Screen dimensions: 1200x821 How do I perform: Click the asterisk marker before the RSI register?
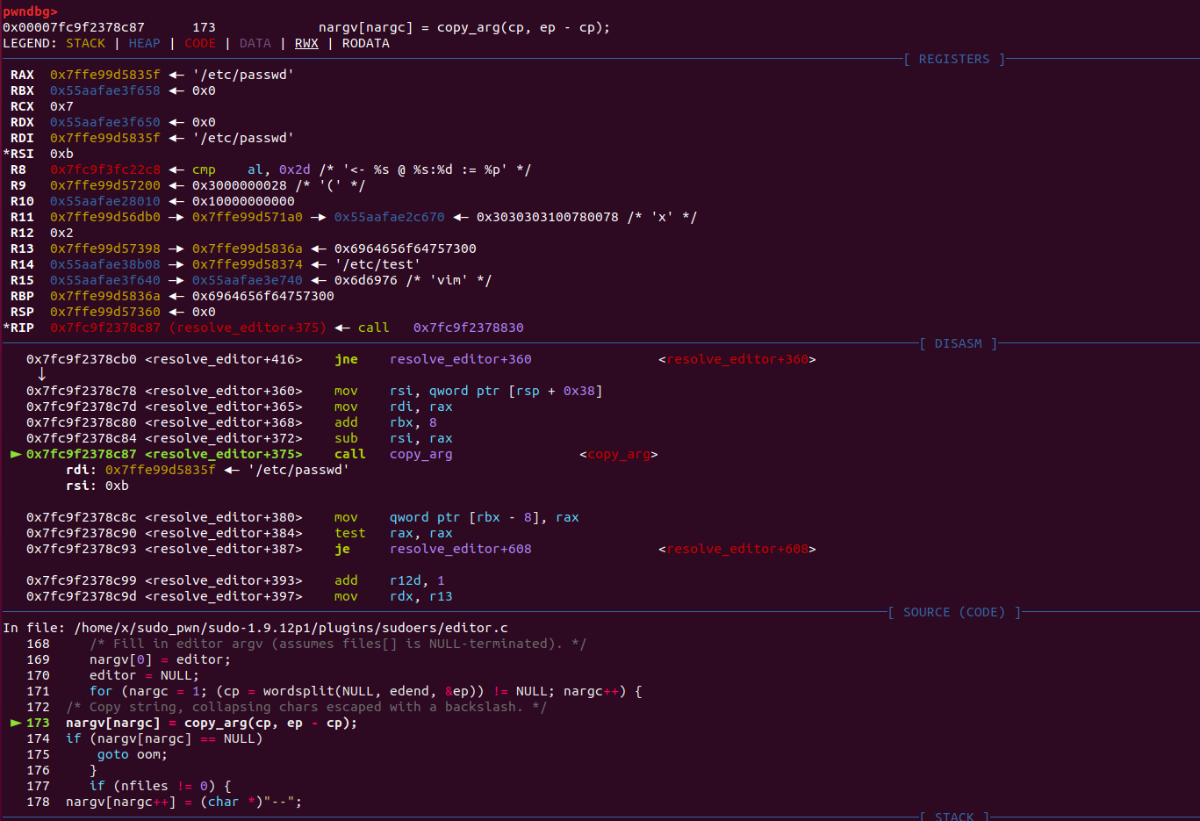click(6, 154)
